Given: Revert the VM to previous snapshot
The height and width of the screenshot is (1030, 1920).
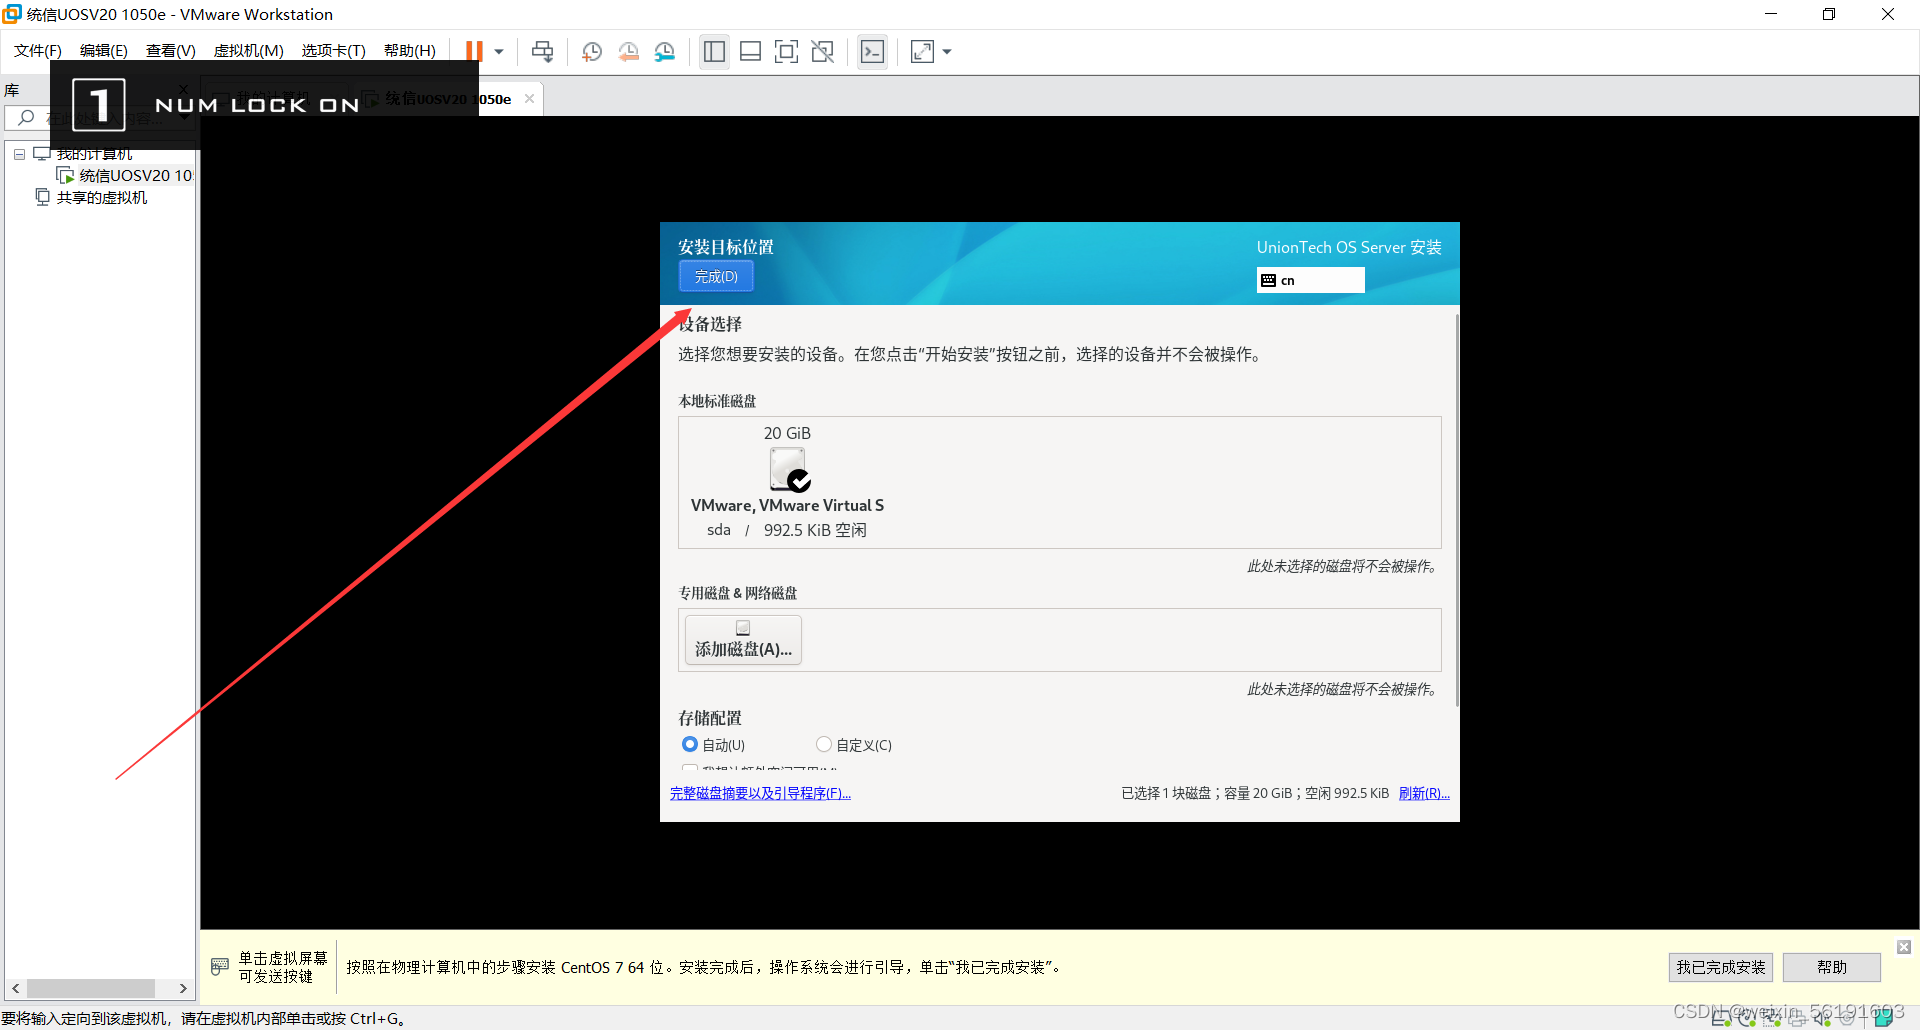Looking at the screenshot, I should pyautogui.click(x=628, y=51).
